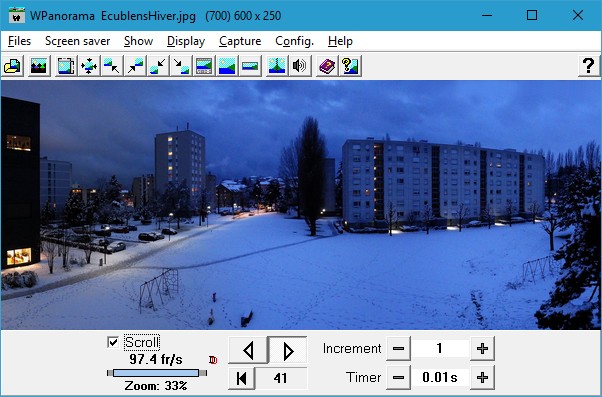Decrease Timer with minus button

pos(399,377)
